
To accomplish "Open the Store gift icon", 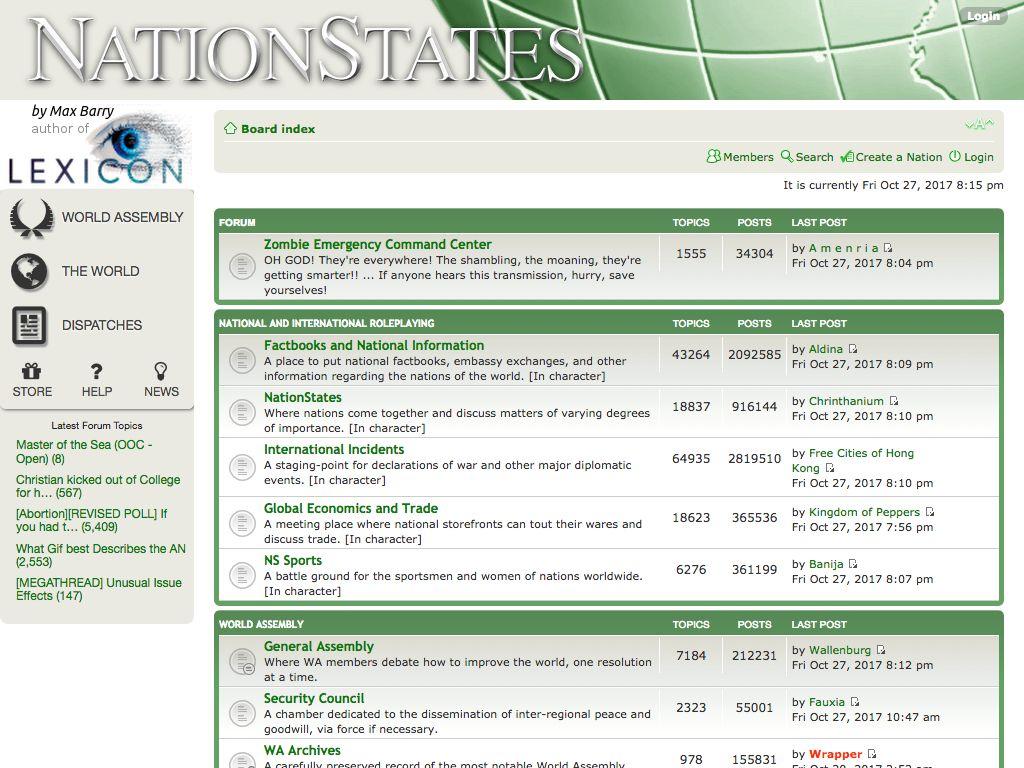I will pos(31,372).
